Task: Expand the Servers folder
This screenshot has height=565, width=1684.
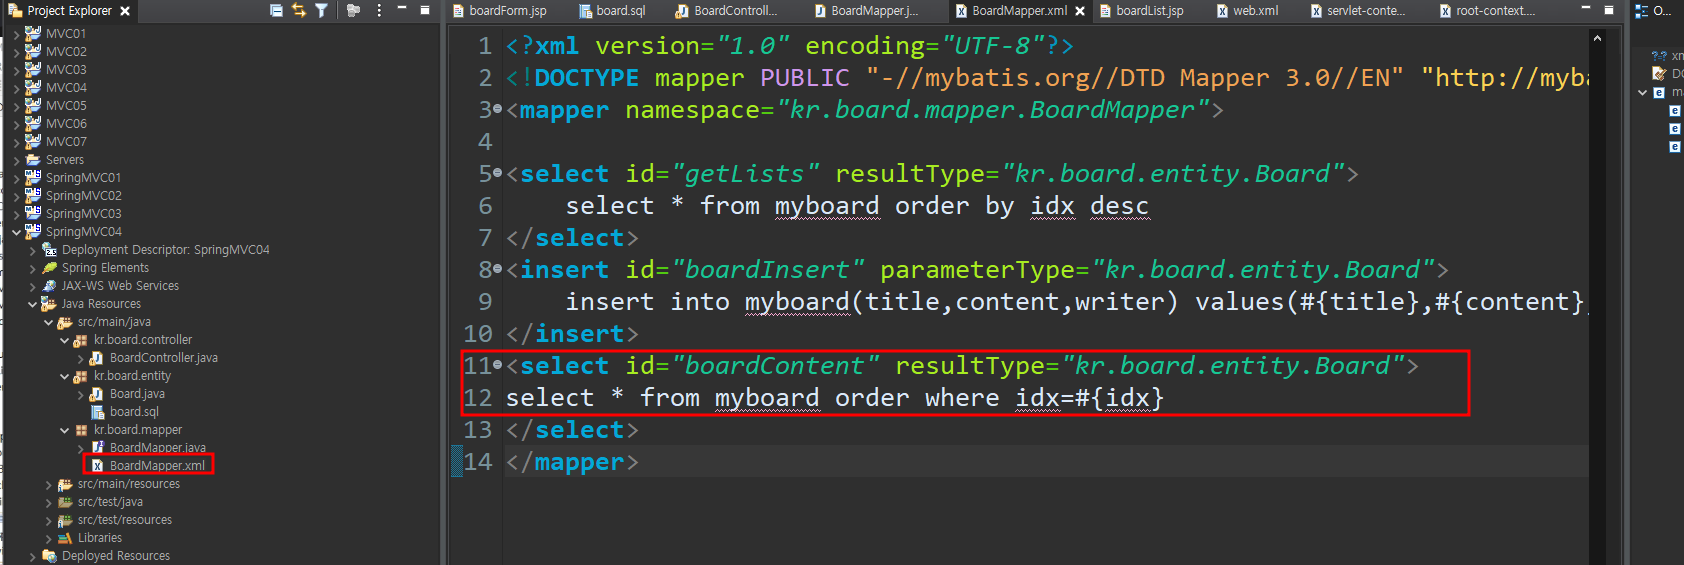Action: 17,160
